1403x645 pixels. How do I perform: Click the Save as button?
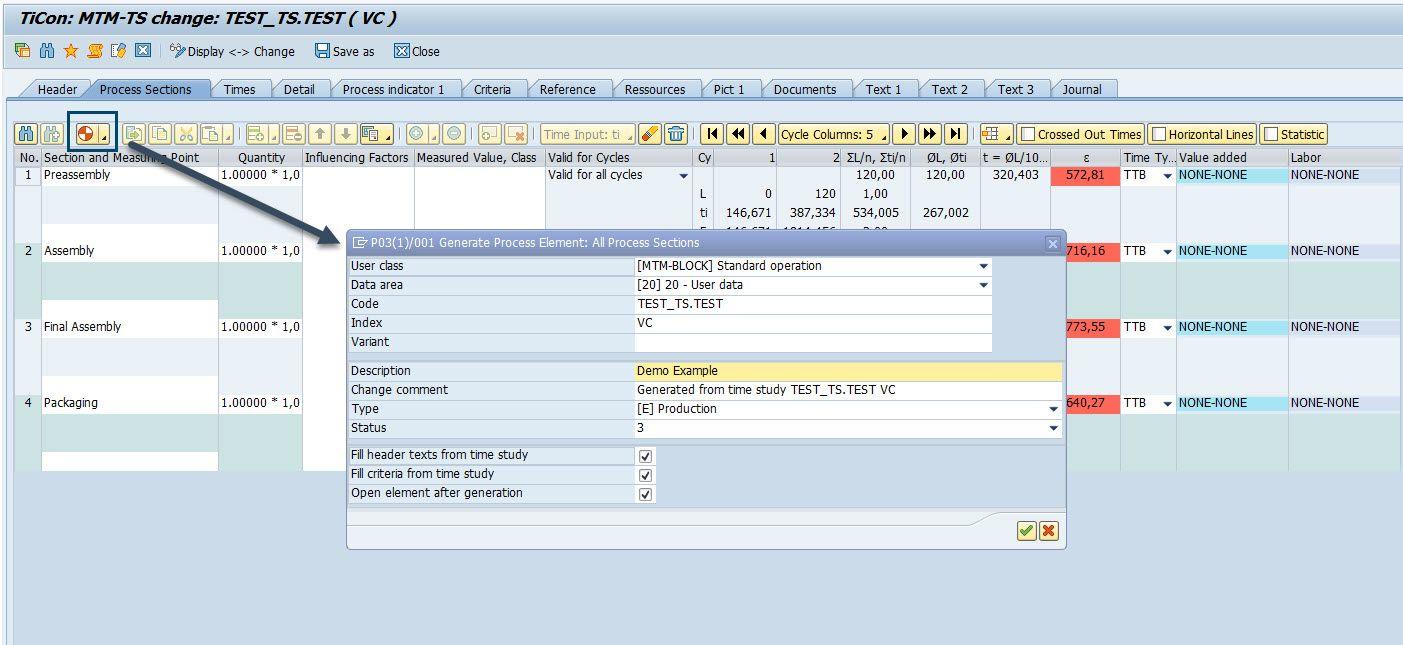click(344, 51)
